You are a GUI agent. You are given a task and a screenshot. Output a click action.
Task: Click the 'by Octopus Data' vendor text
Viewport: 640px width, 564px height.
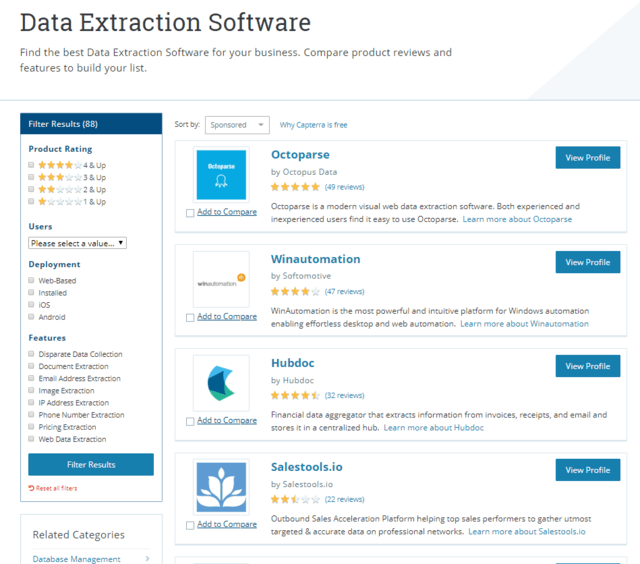pos(304,172)
